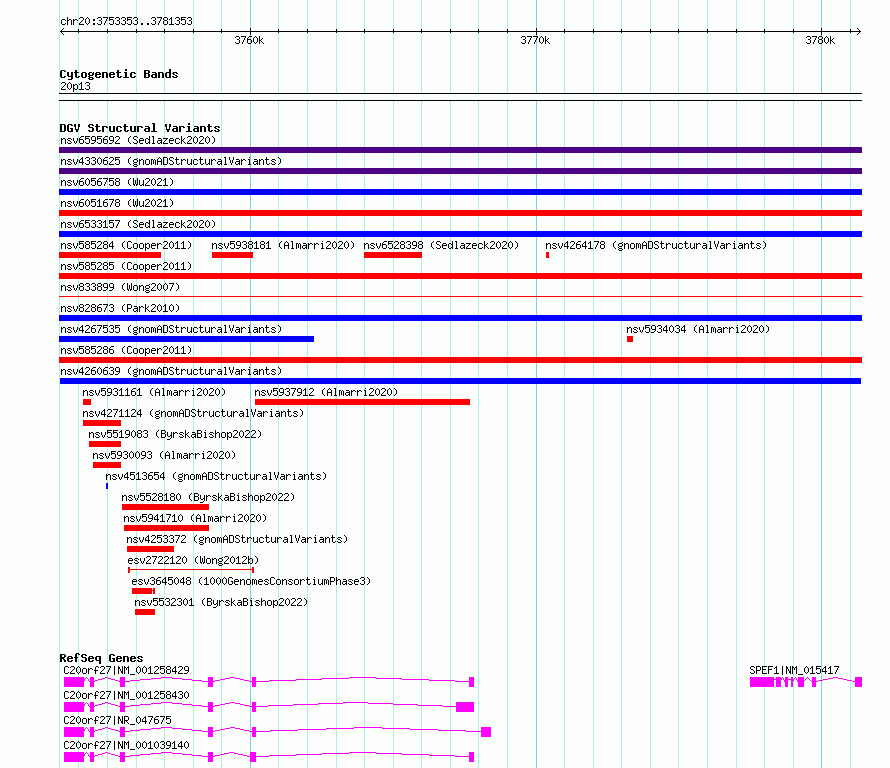Select the nsv4253372 gnomAD variant label
Screen dimensions: 890x768
[x=237, y=539]
